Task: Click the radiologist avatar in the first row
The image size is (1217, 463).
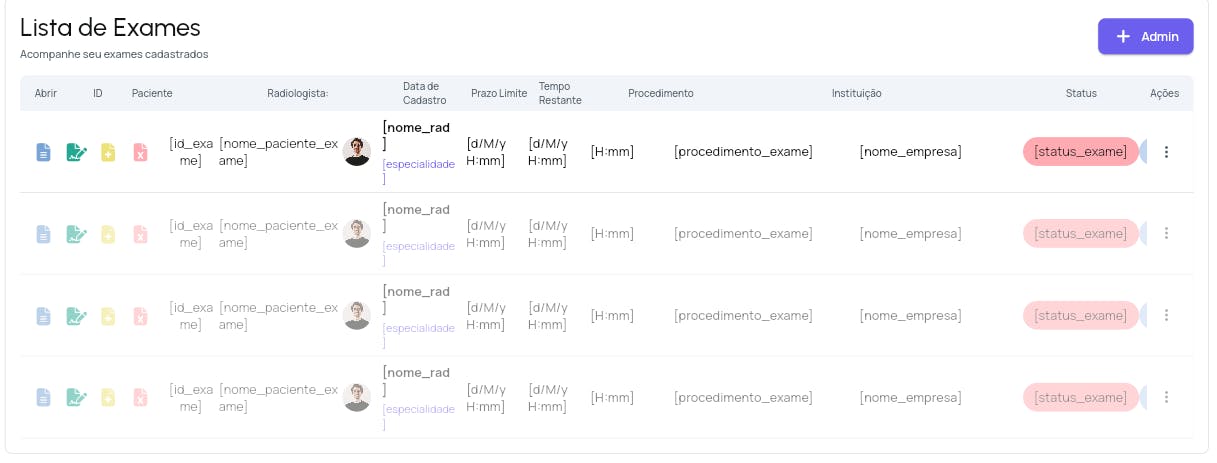Action: pyautogui.click(x=357, y=151)
